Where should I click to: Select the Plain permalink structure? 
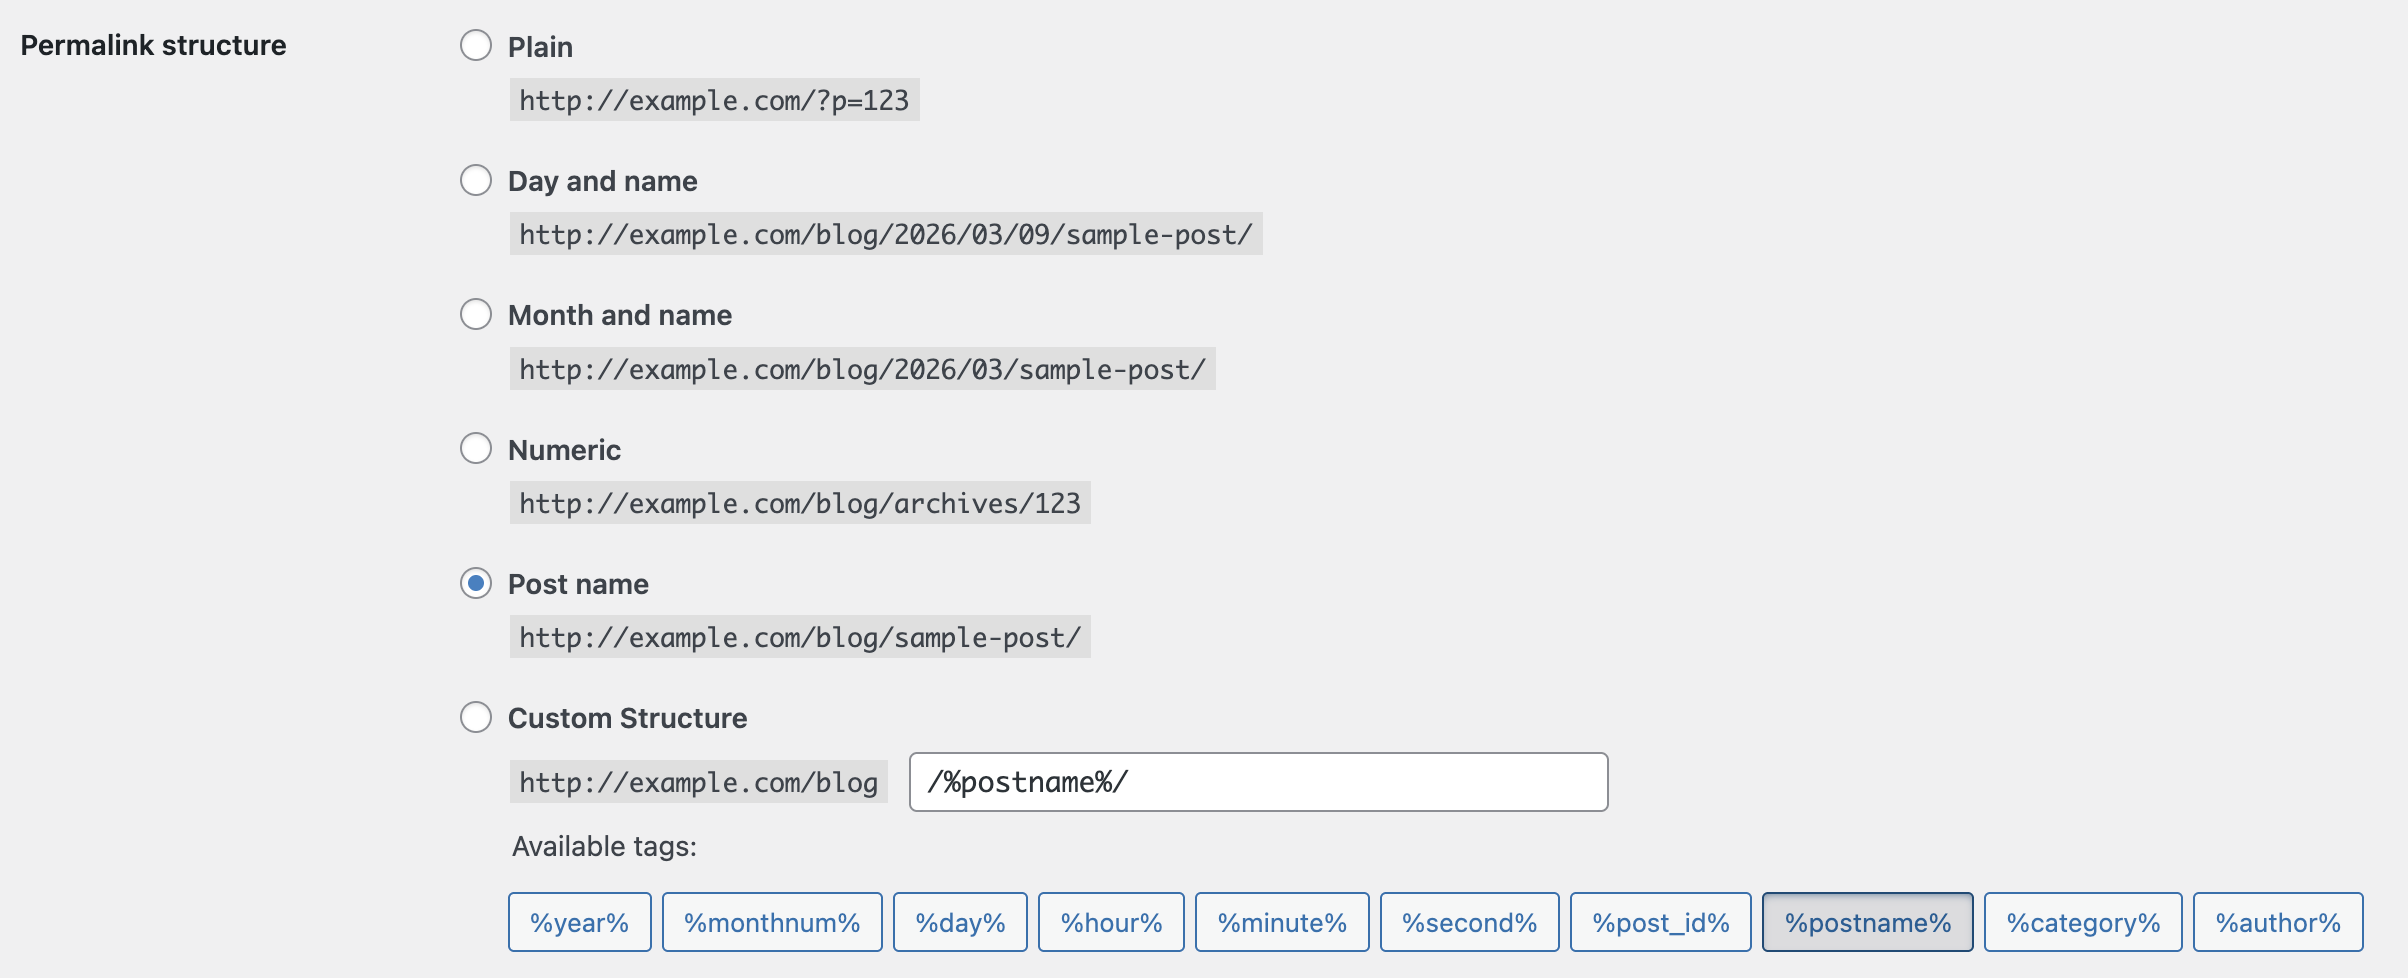click(x=475, y=44)
